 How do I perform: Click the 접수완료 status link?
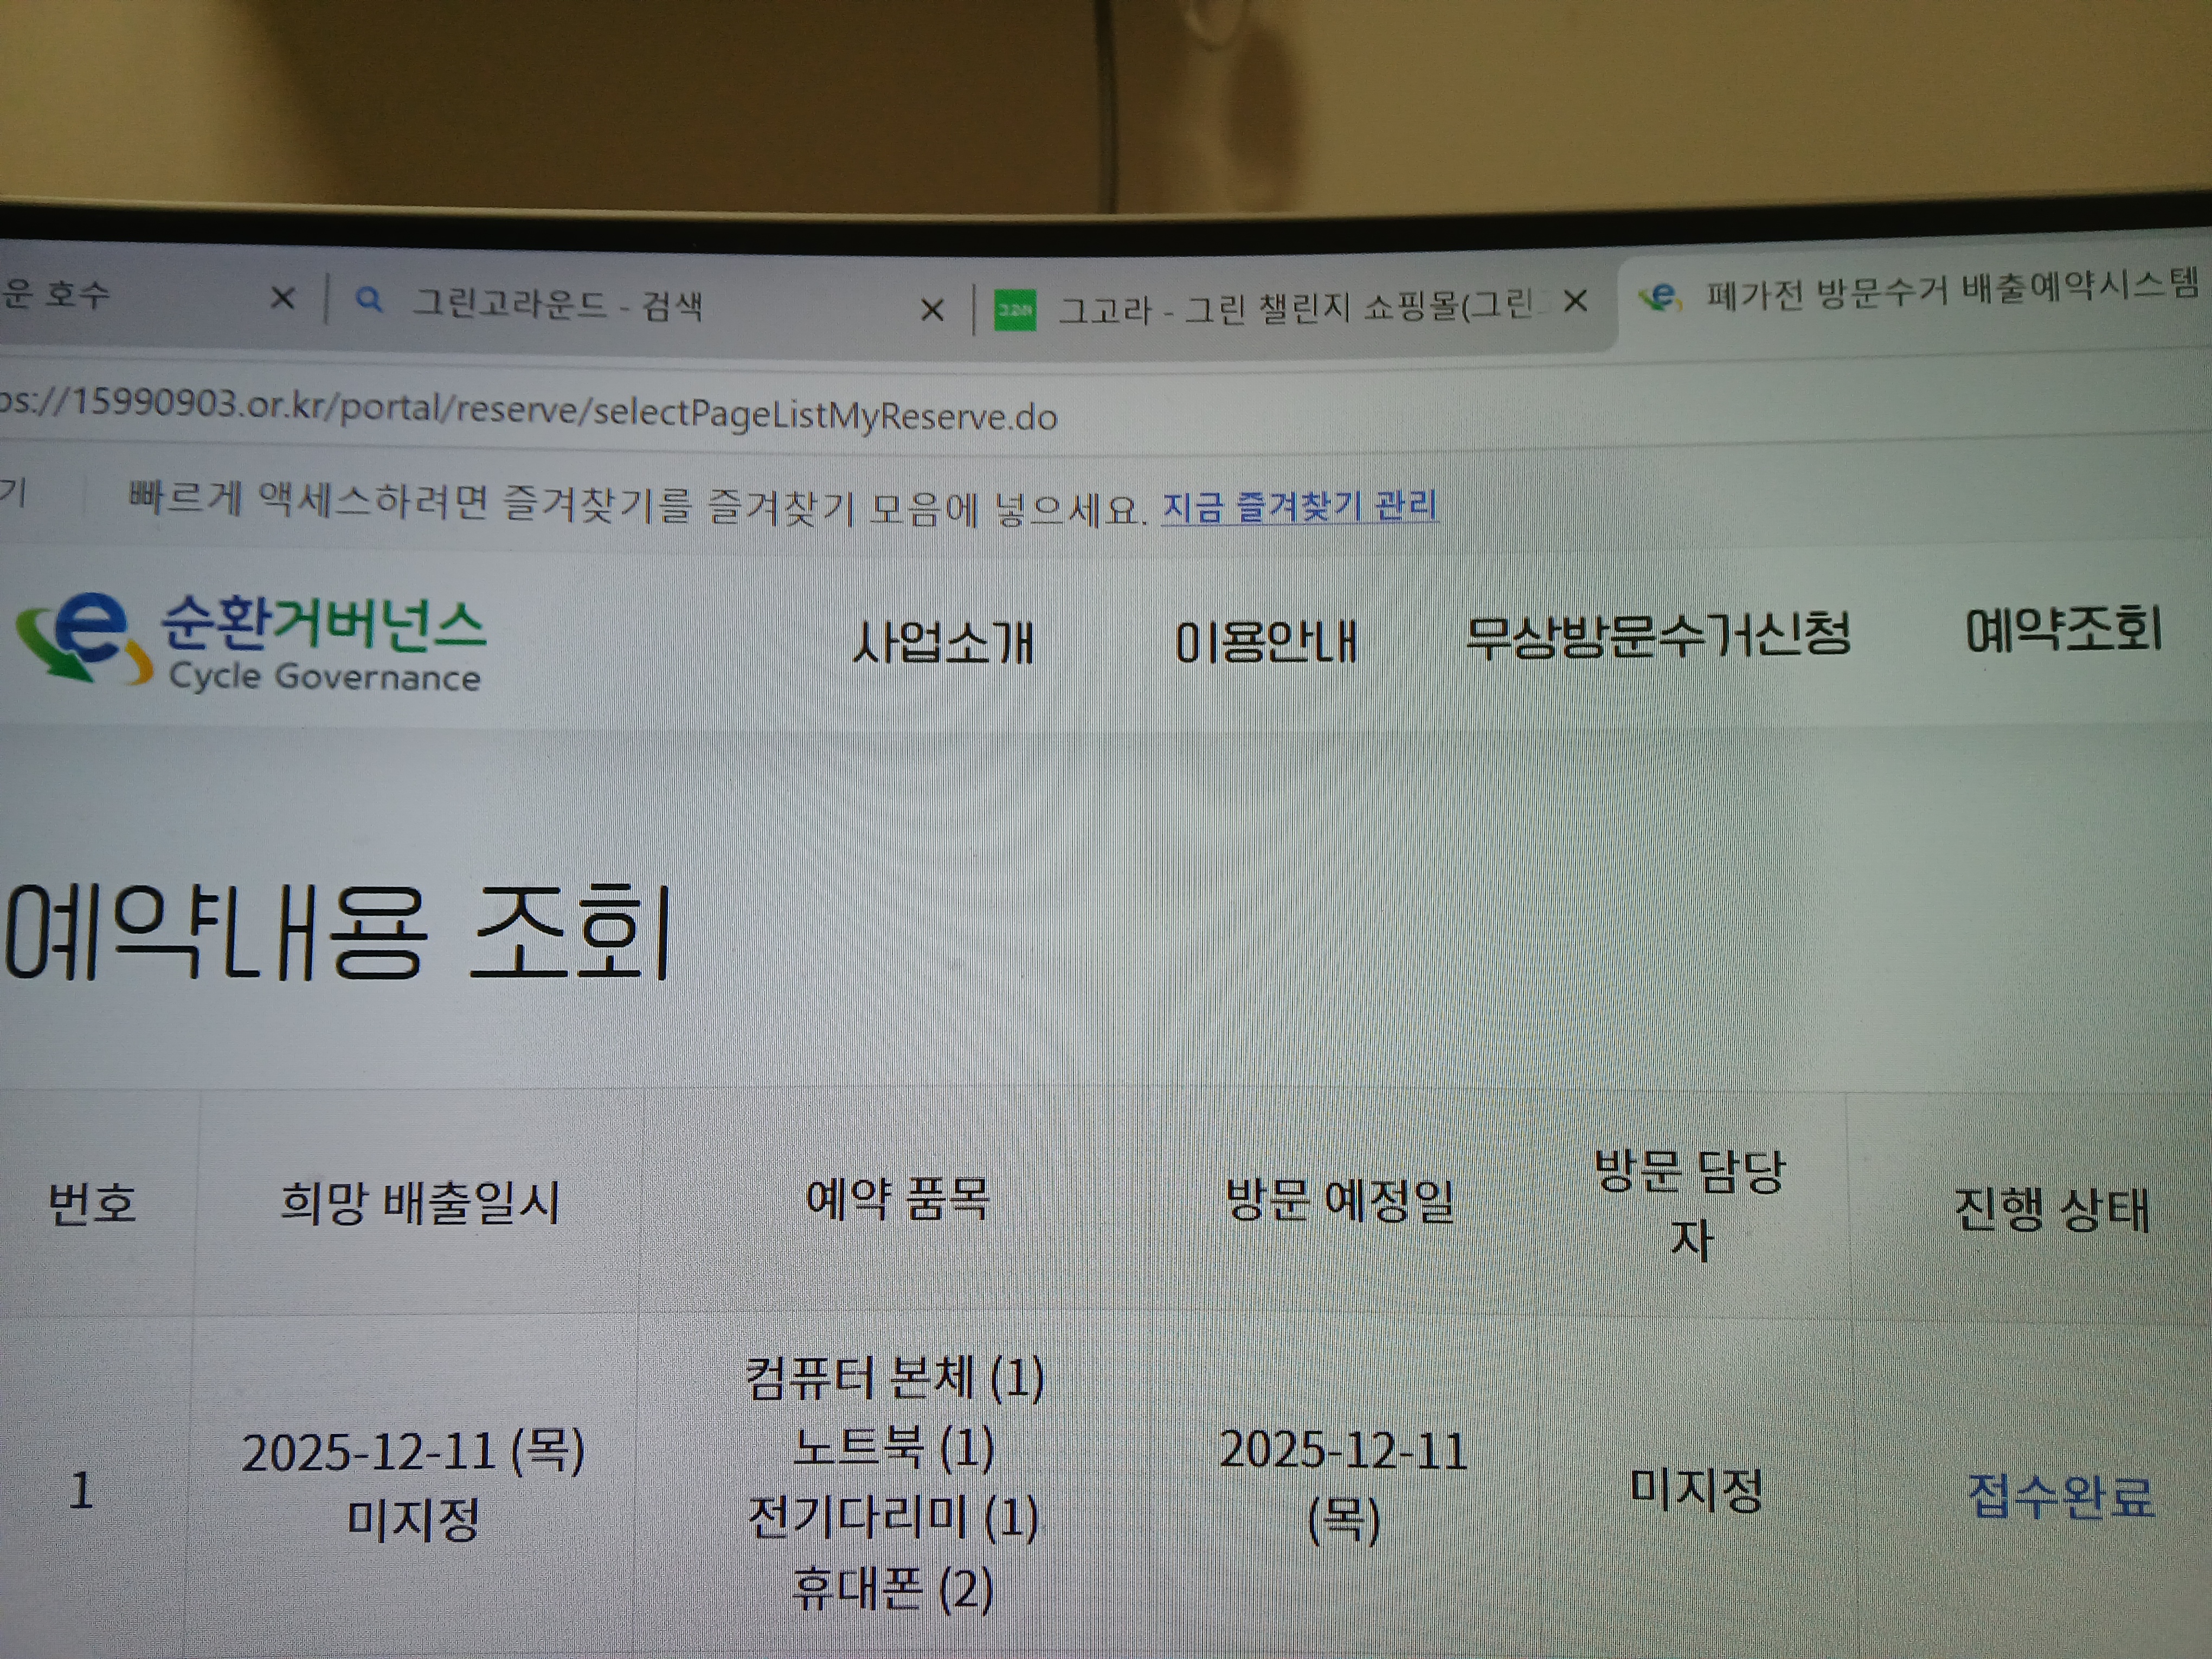[x=2060, y=1497]
